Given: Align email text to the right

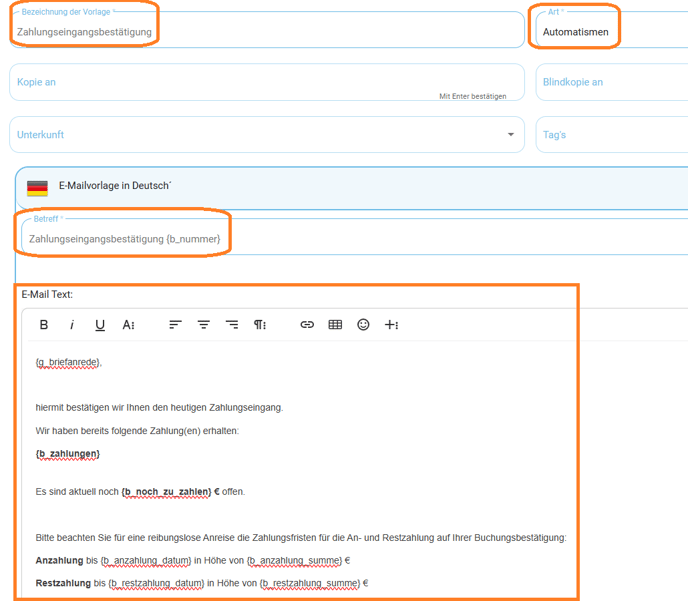Looking at the screenshot, I should pos(232,325).
